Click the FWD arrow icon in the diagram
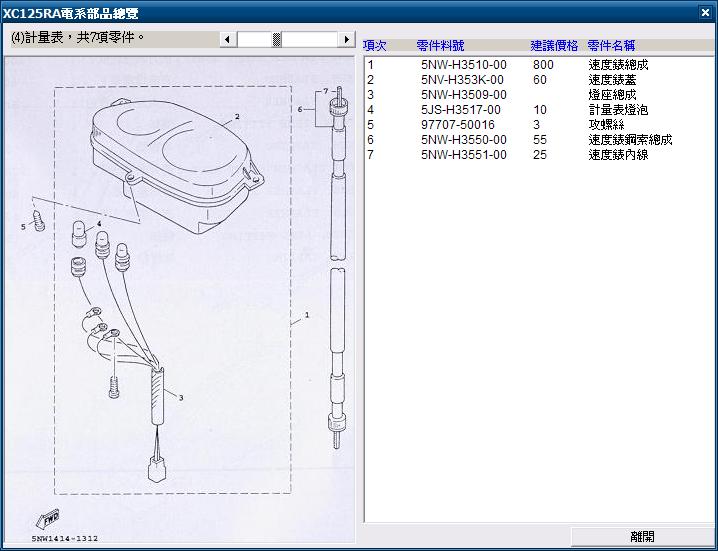The image size is (718, 551). [47, 519]
